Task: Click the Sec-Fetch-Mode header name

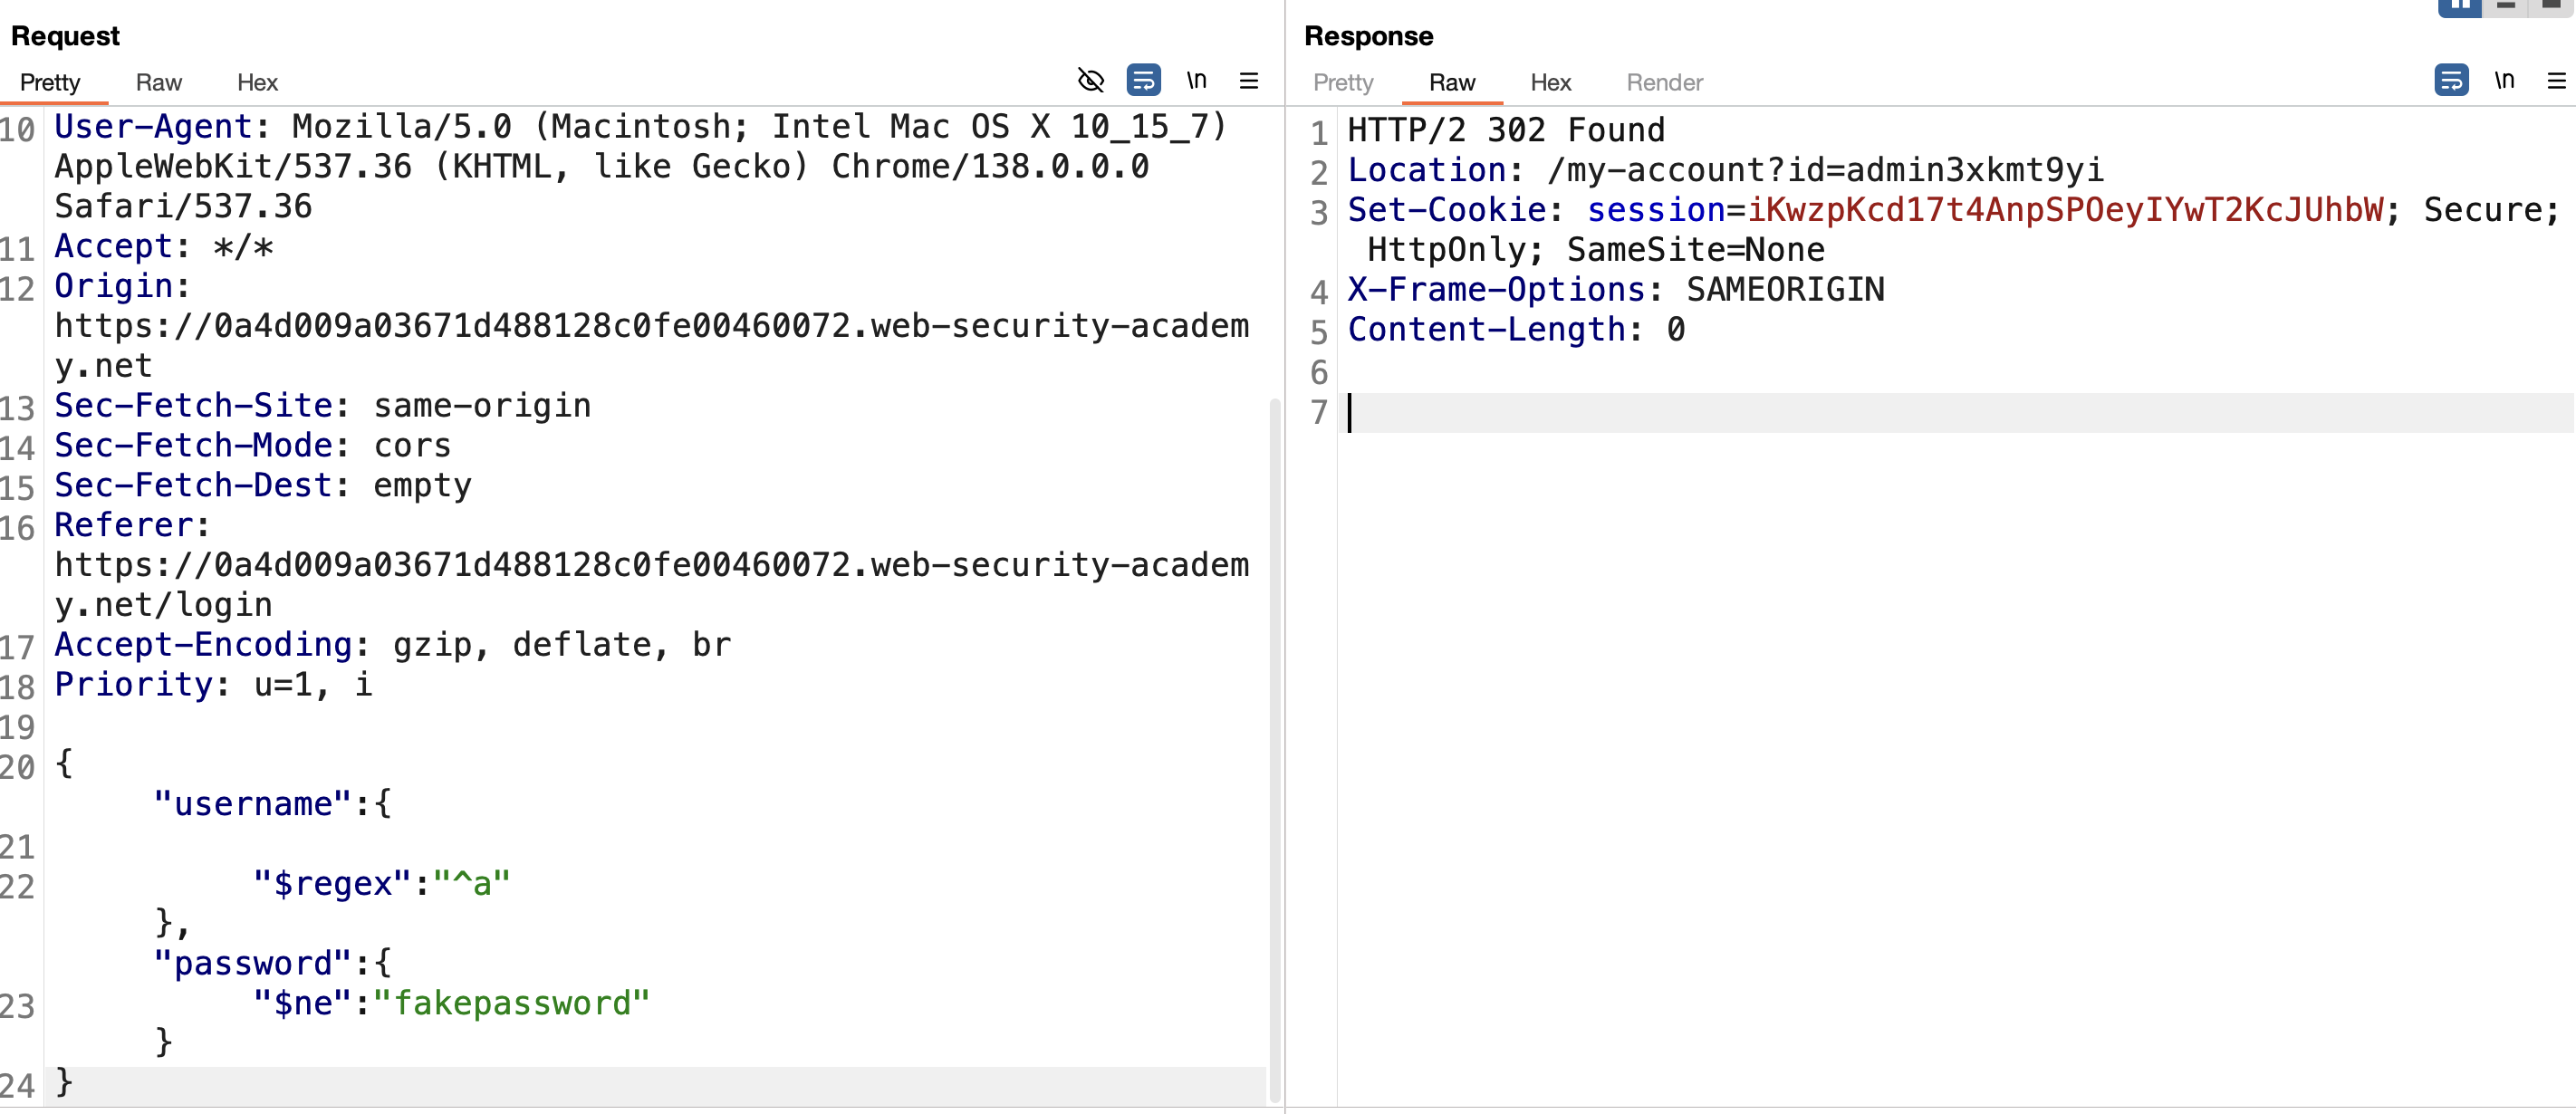Action: tap(193, 445)
